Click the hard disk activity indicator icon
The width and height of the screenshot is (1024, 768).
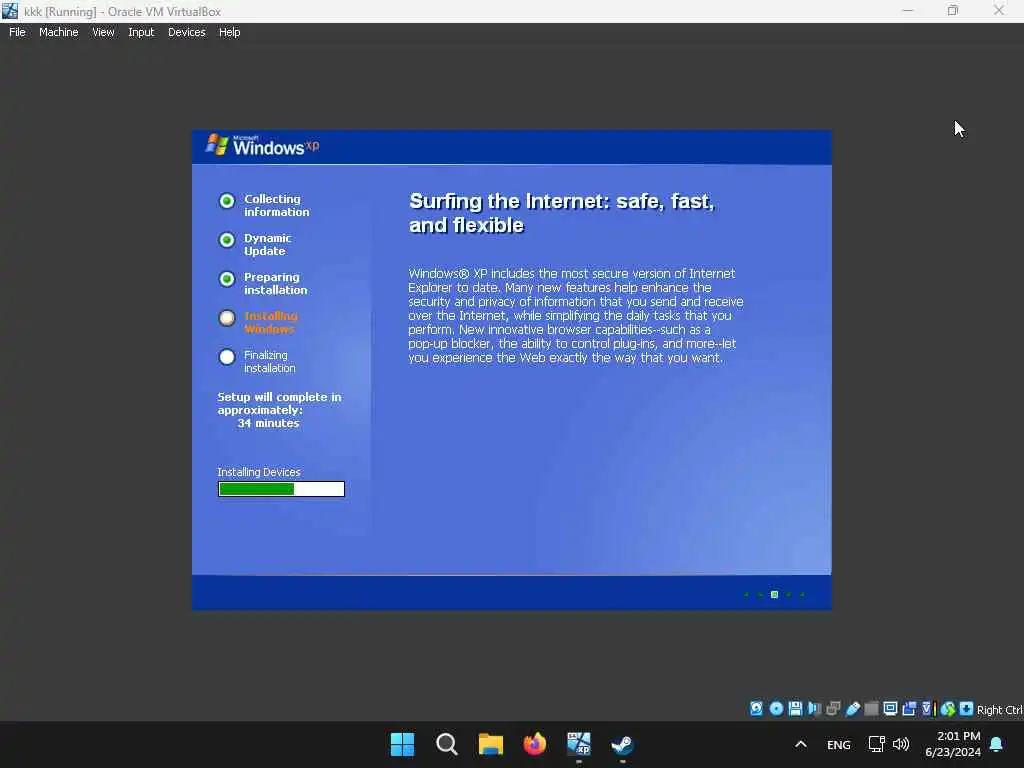pos(756,709)
